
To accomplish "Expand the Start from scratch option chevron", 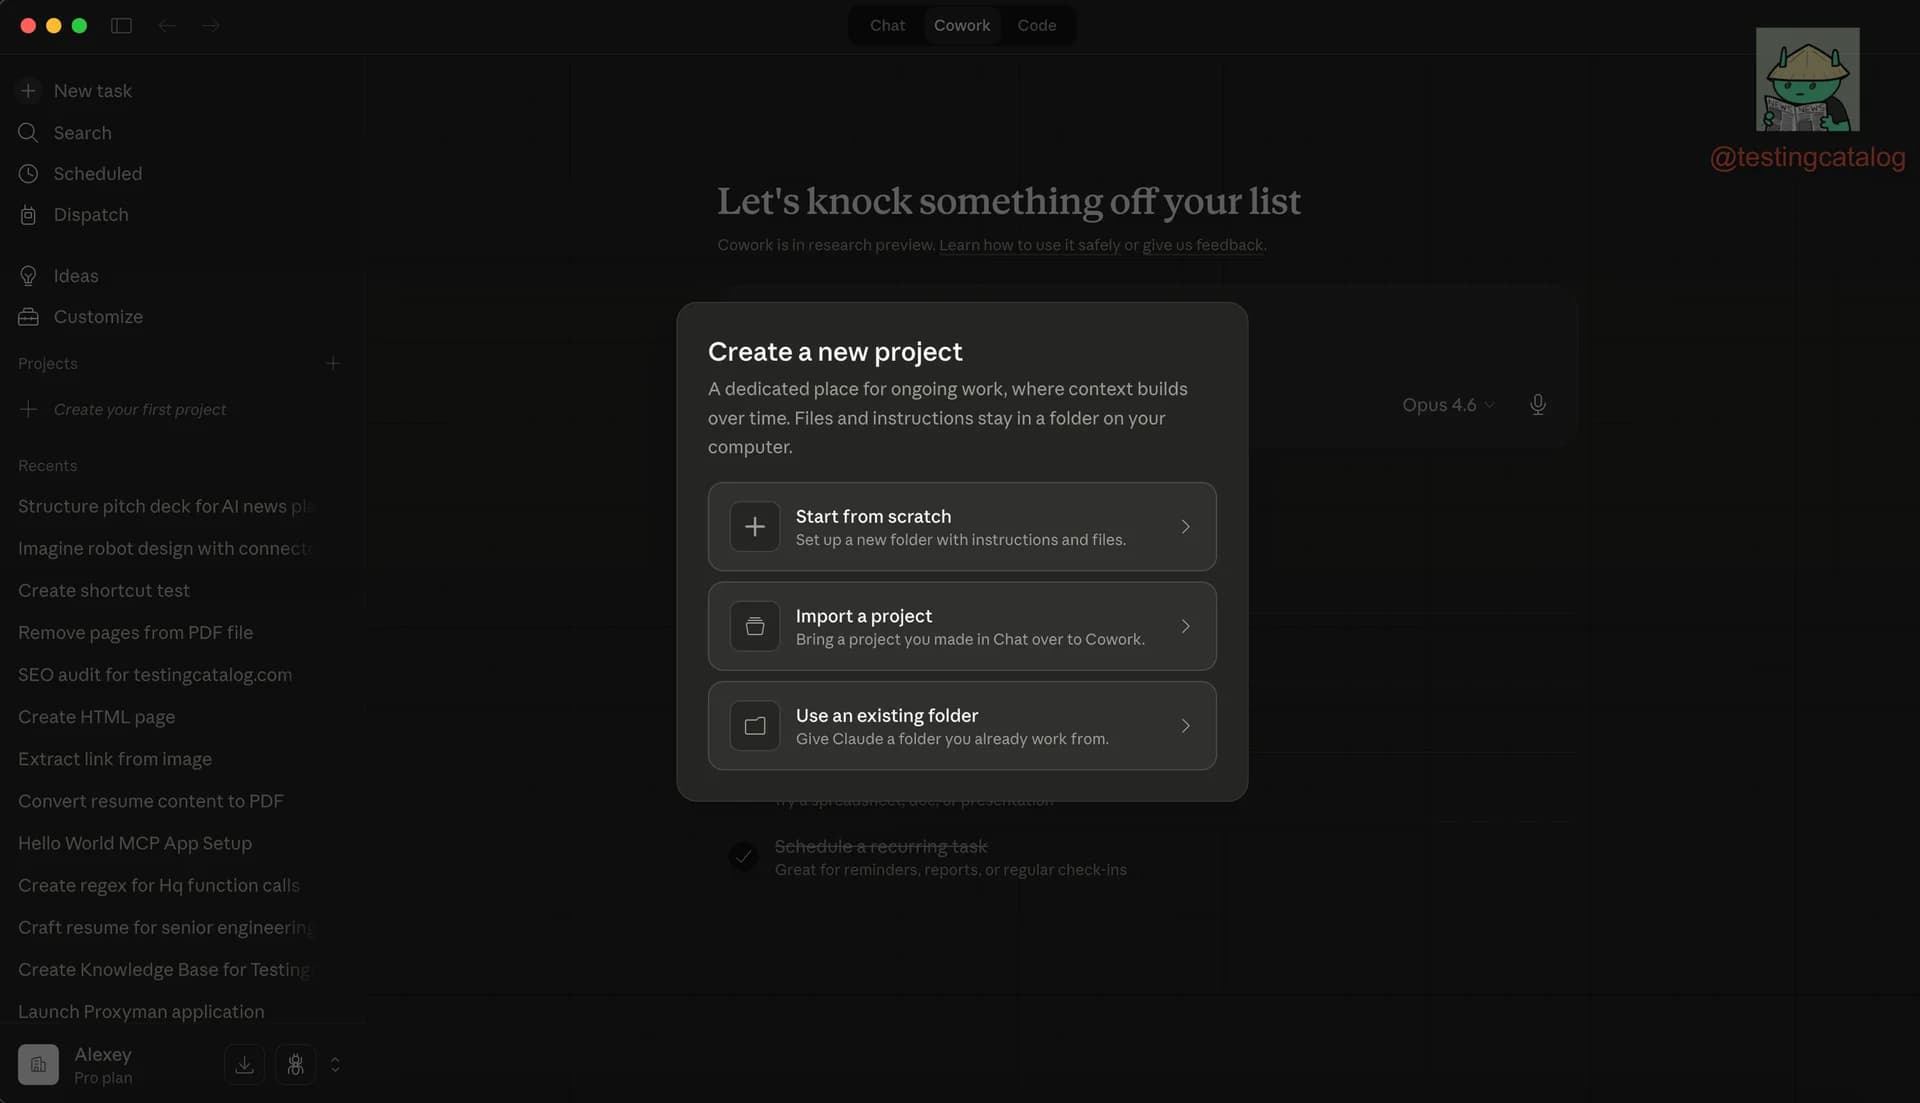I will [1186, 527].
